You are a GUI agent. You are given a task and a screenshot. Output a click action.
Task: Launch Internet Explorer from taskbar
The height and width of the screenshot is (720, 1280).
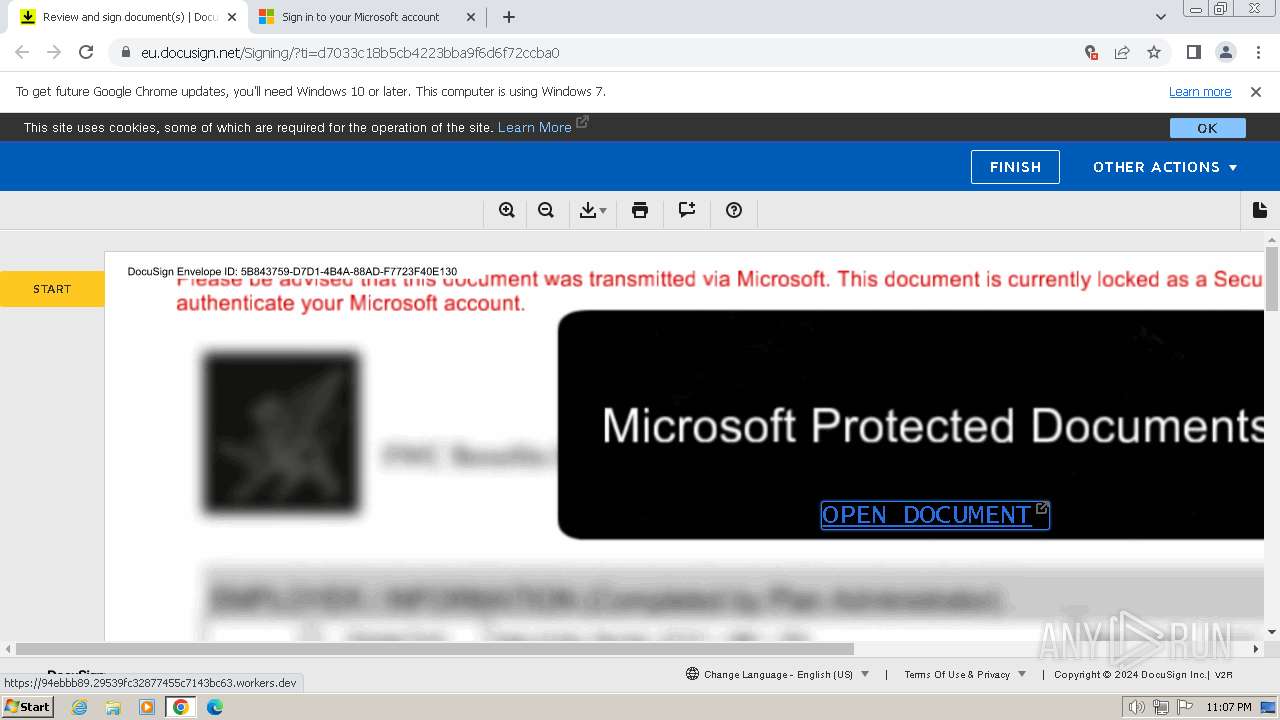click(80, 707)
